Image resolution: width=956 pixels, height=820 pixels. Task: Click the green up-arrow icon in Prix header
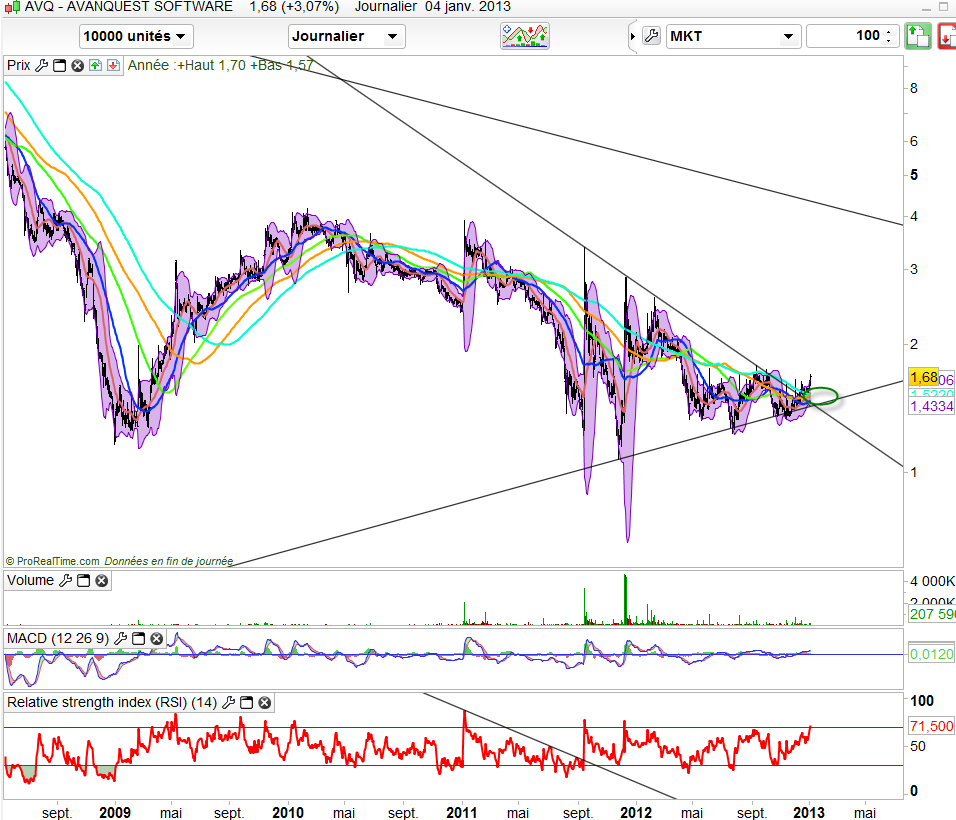click(95, 65)
